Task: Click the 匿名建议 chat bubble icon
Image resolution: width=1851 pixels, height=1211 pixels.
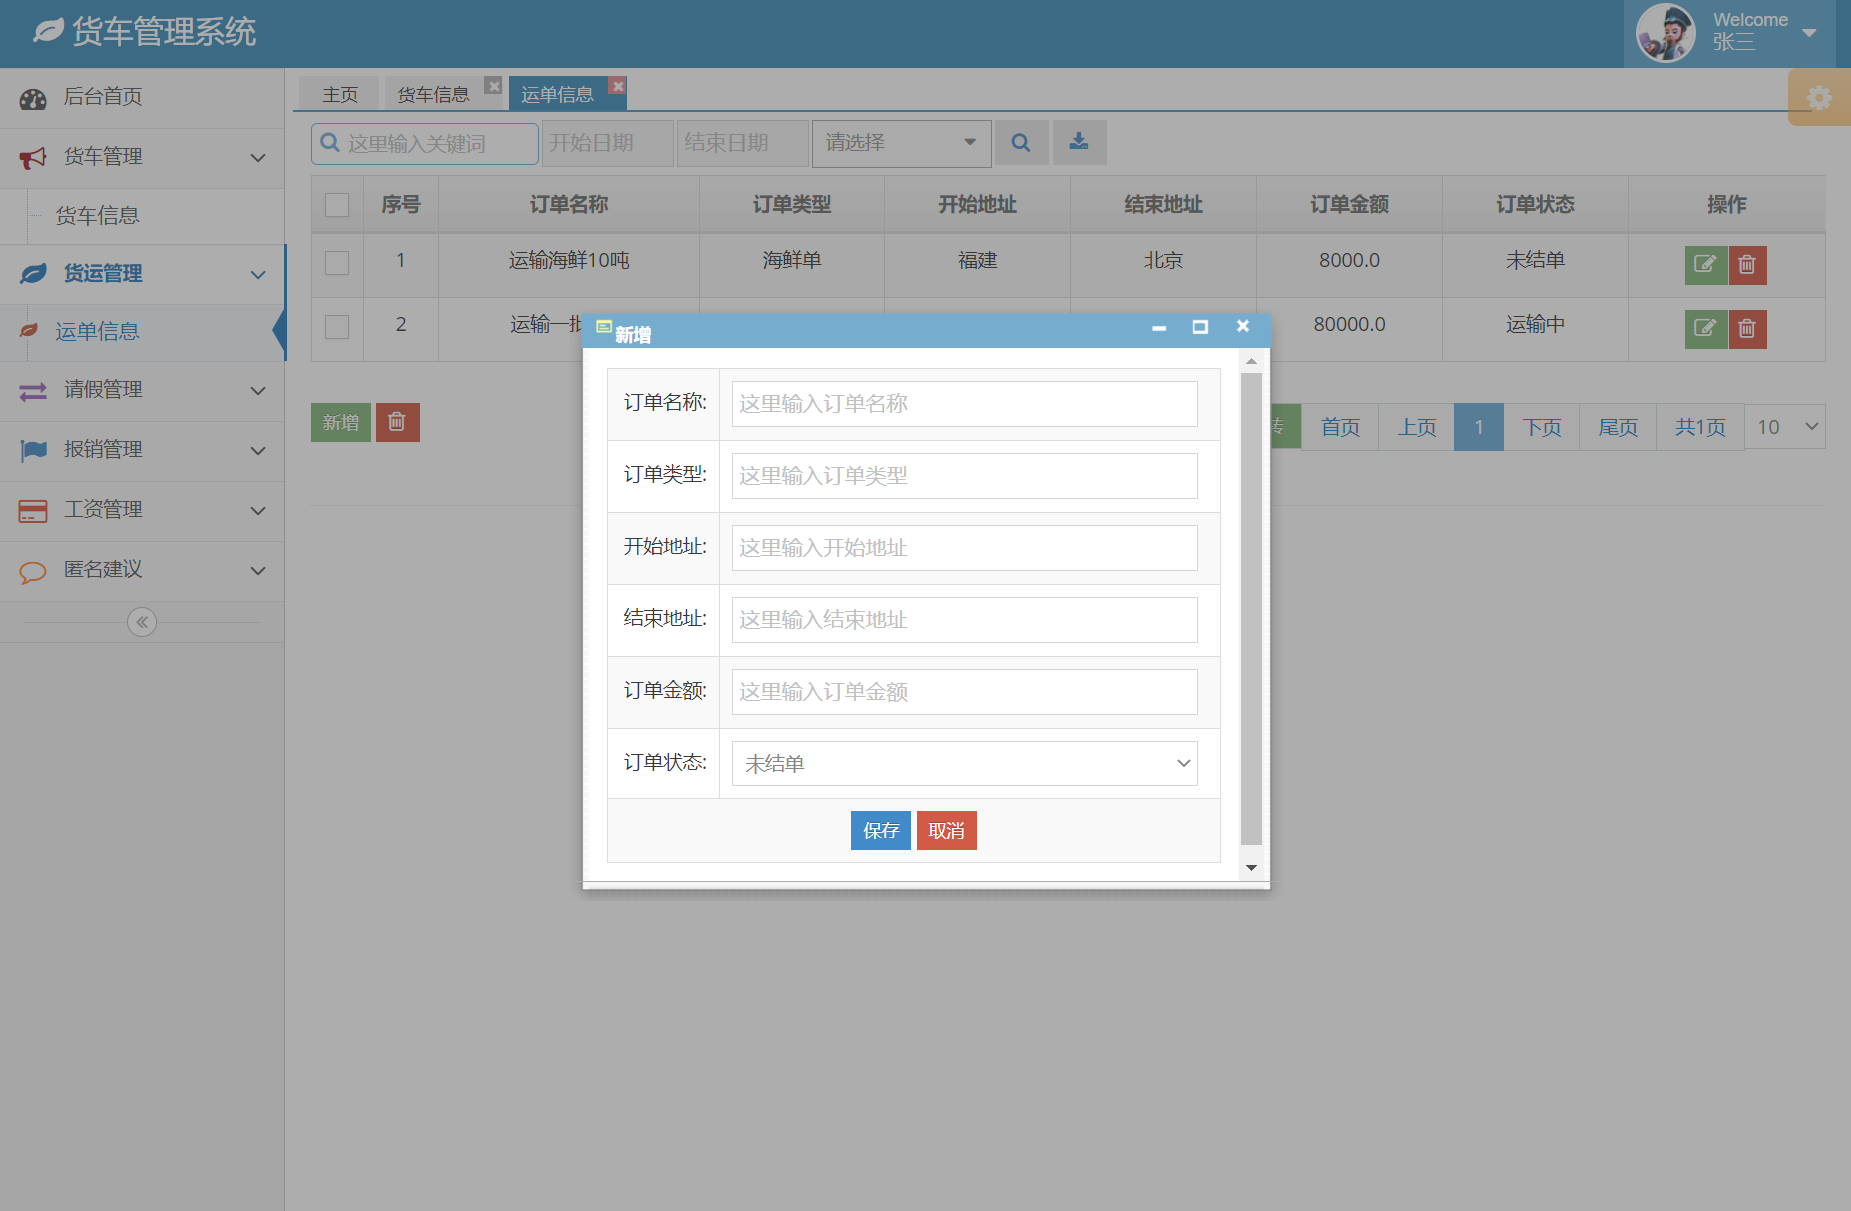Action: (33, 570)
